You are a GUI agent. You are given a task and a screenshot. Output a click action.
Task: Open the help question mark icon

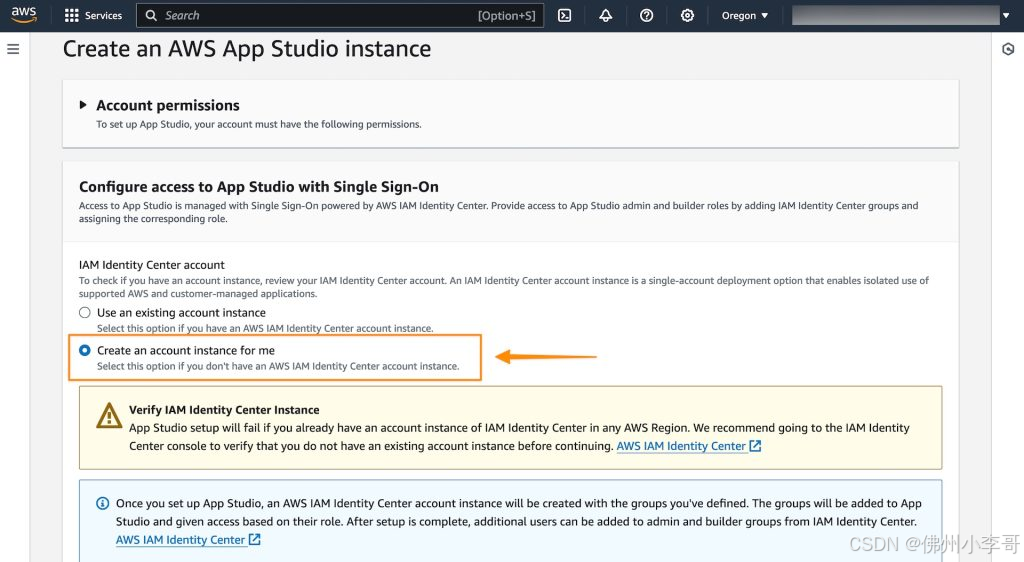[647, 16]
